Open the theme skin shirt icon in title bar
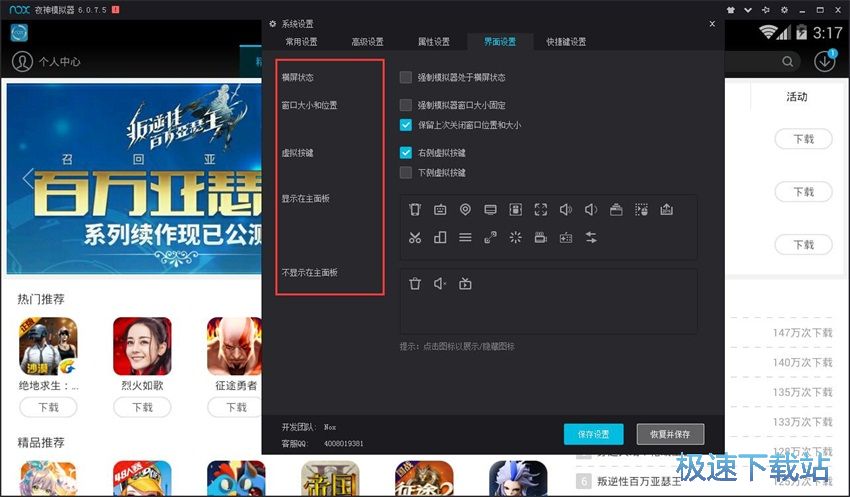The image size is (850, 497). (x=731, y=10)
